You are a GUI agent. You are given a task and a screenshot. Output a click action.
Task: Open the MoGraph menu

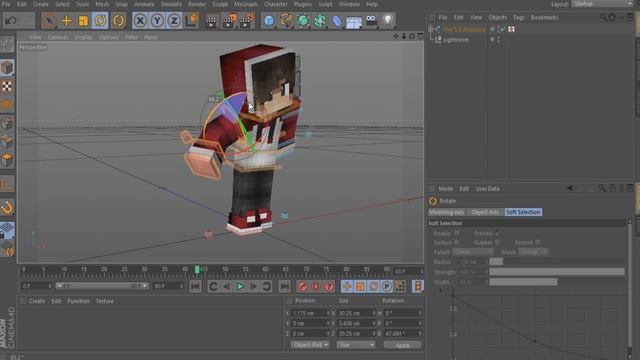pos(246,4)
